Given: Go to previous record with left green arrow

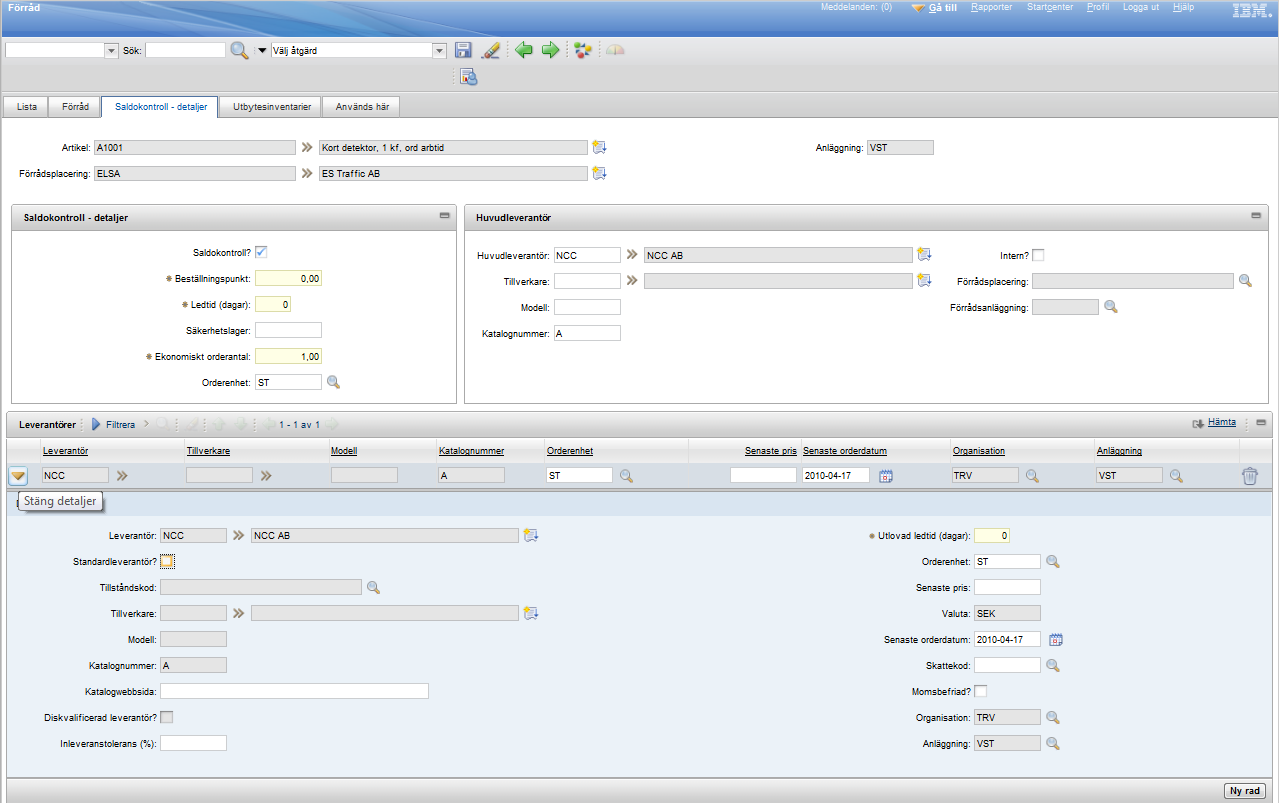Looking at the screenshot, I should [524, 50].
